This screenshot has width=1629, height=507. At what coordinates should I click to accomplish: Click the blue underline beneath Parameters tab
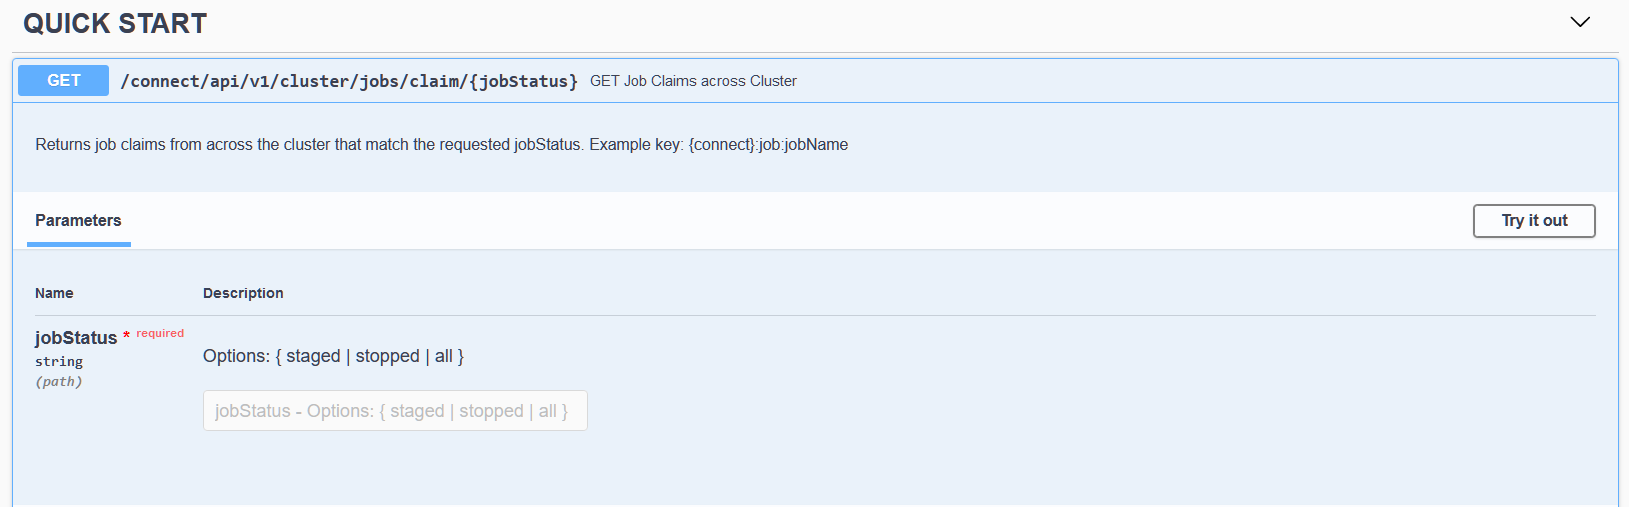79,244
